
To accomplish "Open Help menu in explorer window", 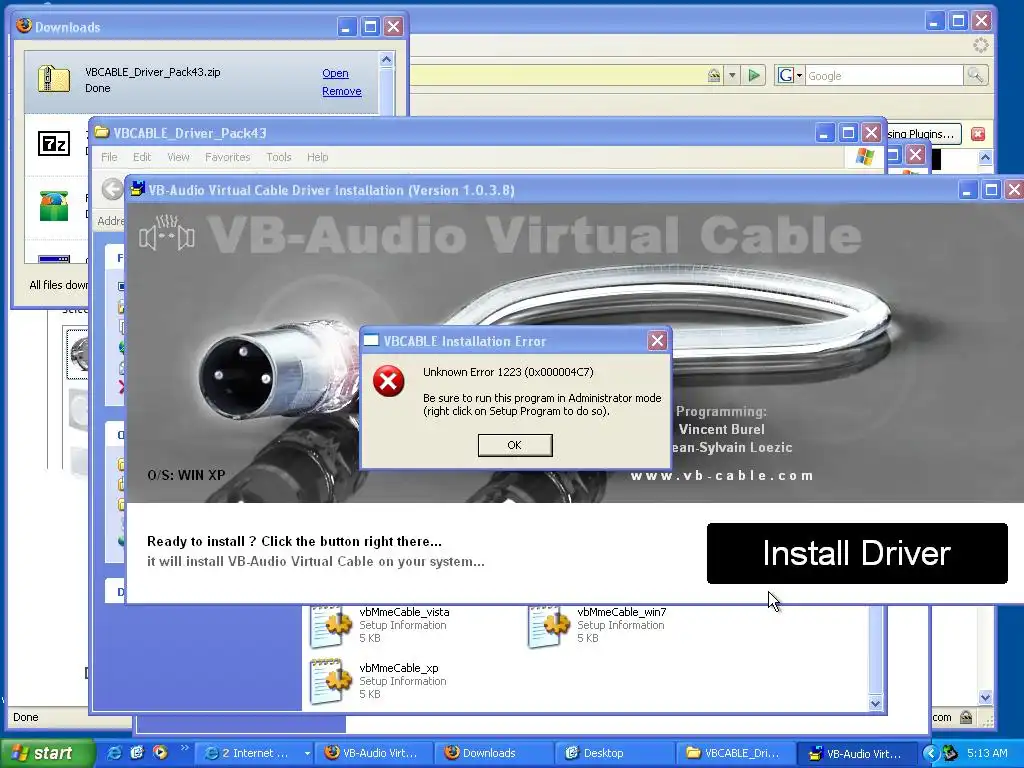I will (317, 157).
